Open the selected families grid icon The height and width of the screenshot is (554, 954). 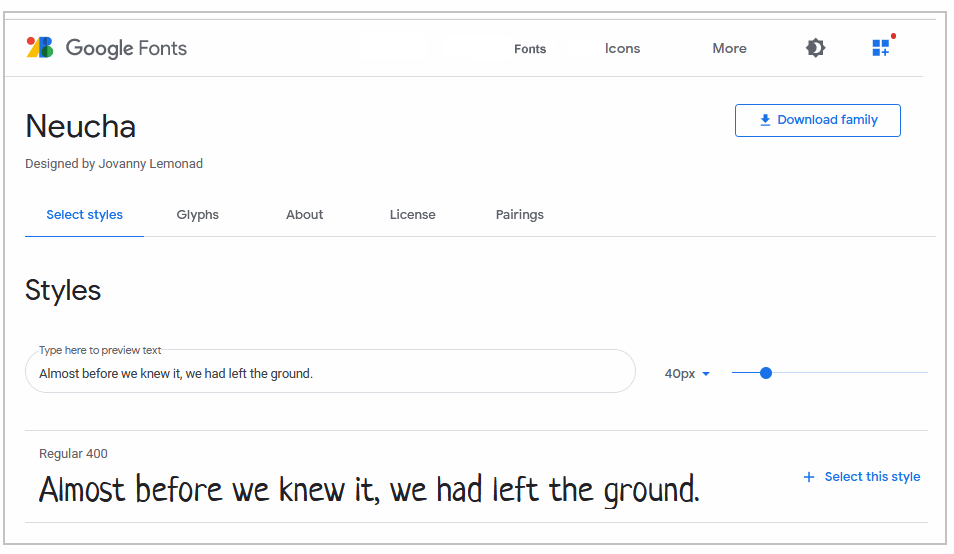point(880,47)
